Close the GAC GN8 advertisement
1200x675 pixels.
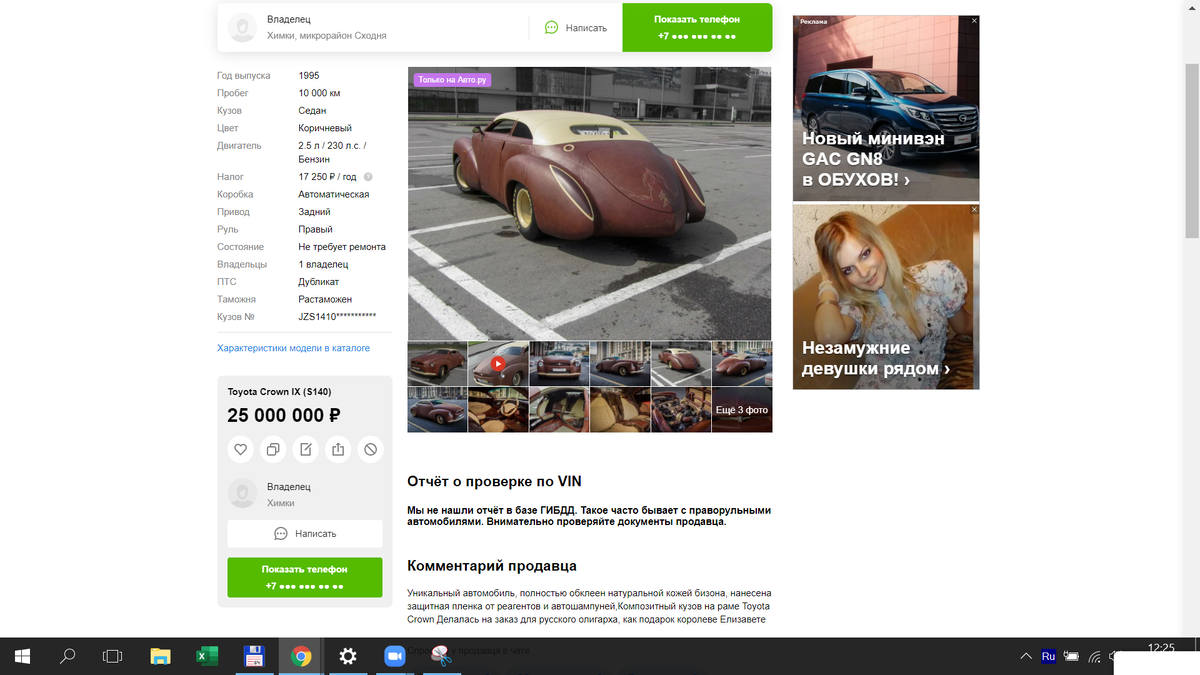click(974, 20)
